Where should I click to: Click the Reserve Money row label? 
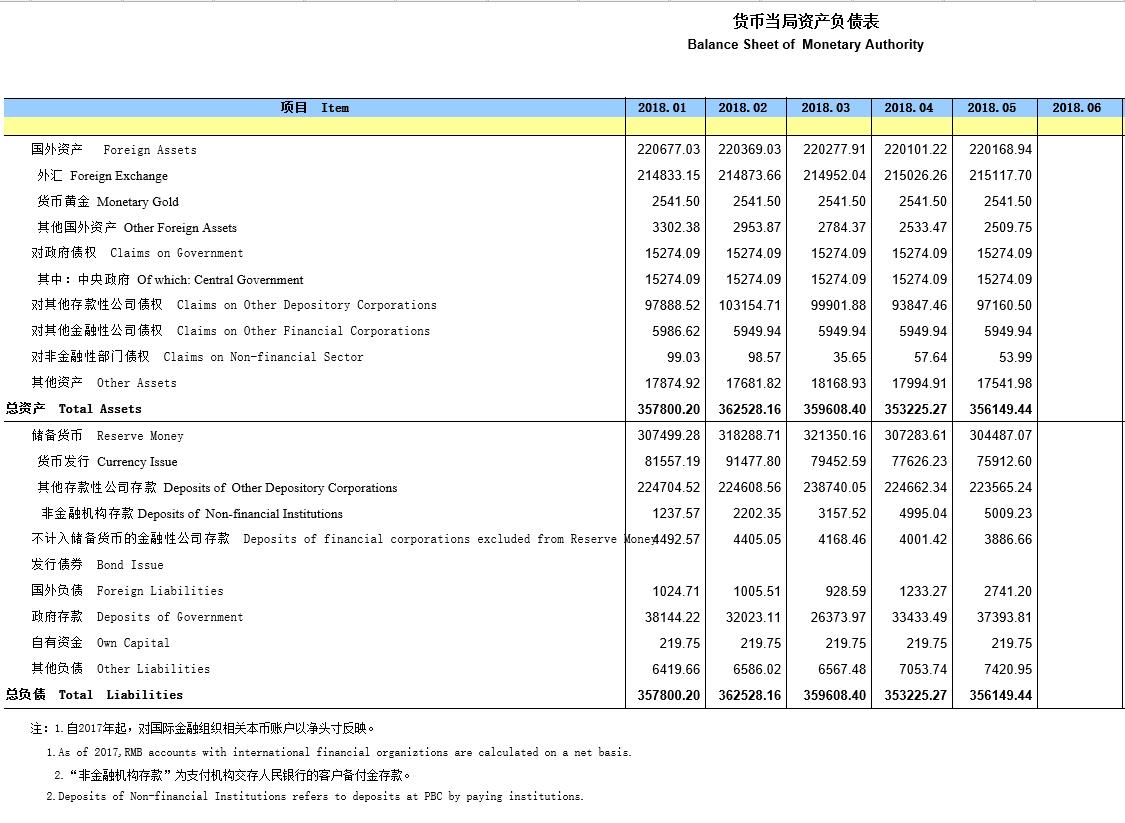click(x=107, y=436)
